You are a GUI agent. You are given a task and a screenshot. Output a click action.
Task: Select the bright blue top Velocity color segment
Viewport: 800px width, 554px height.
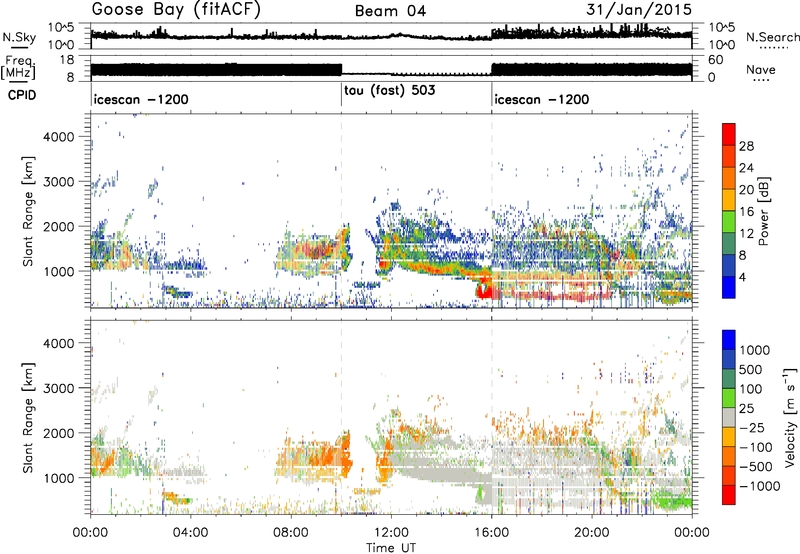[x=729, y=340]
